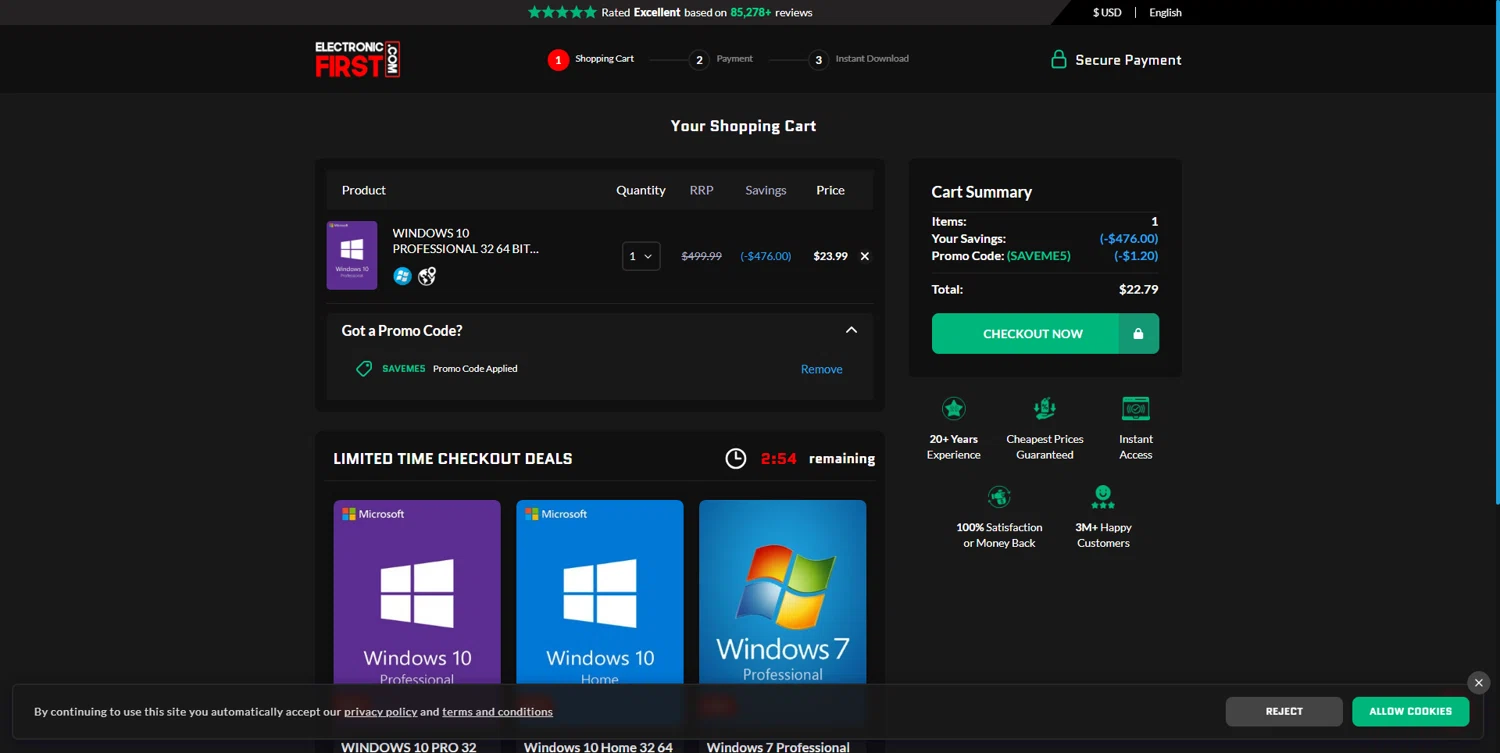Viewport: 1500px width, 753px height.
Task: Click the Instant Access icon
Action: 1136,408
